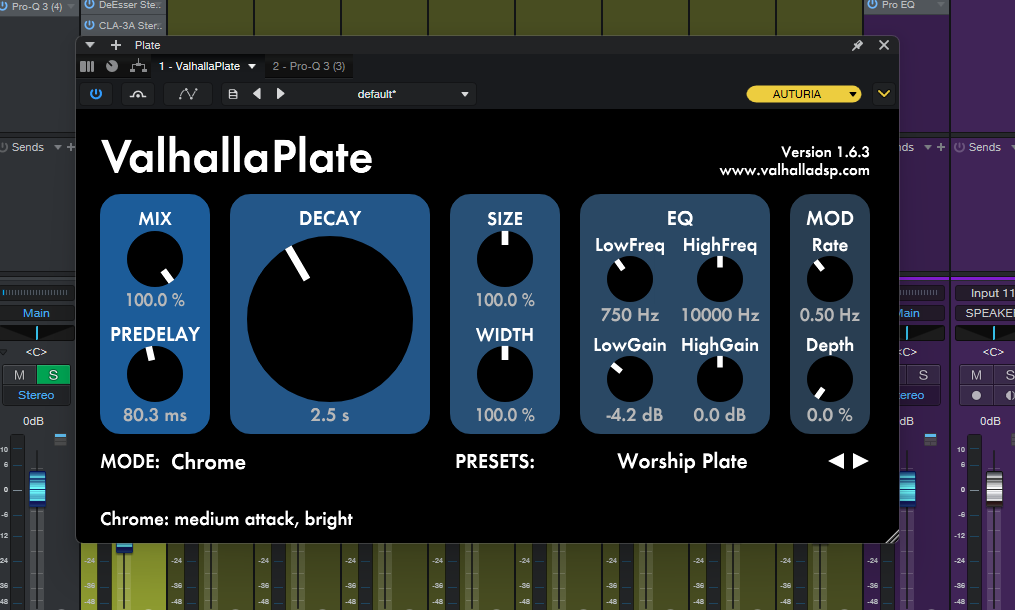The height and width of the screenshot is (610, 1015).
Task: Click the automation mode icon beside the power button
Action: pyautogui.click(x=138, y=94)
